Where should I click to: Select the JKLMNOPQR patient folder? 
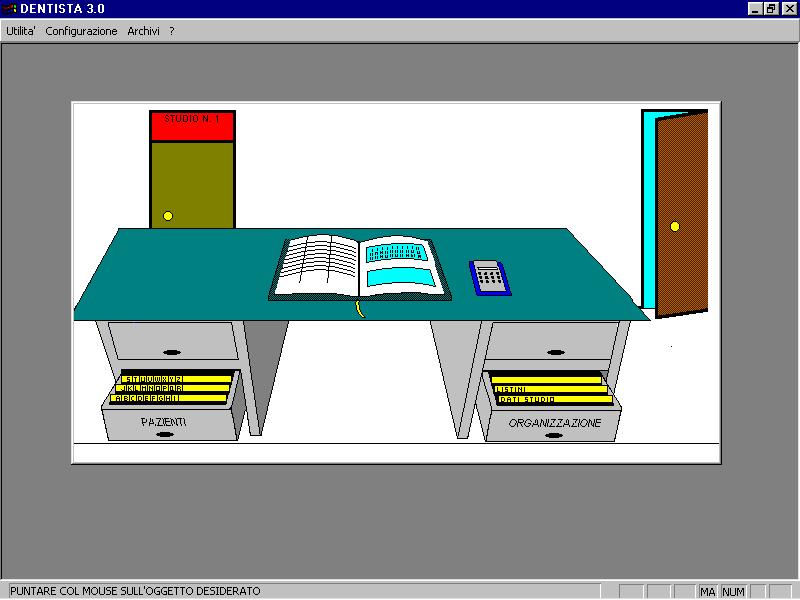pyautogui.click(x=172, y=388)
